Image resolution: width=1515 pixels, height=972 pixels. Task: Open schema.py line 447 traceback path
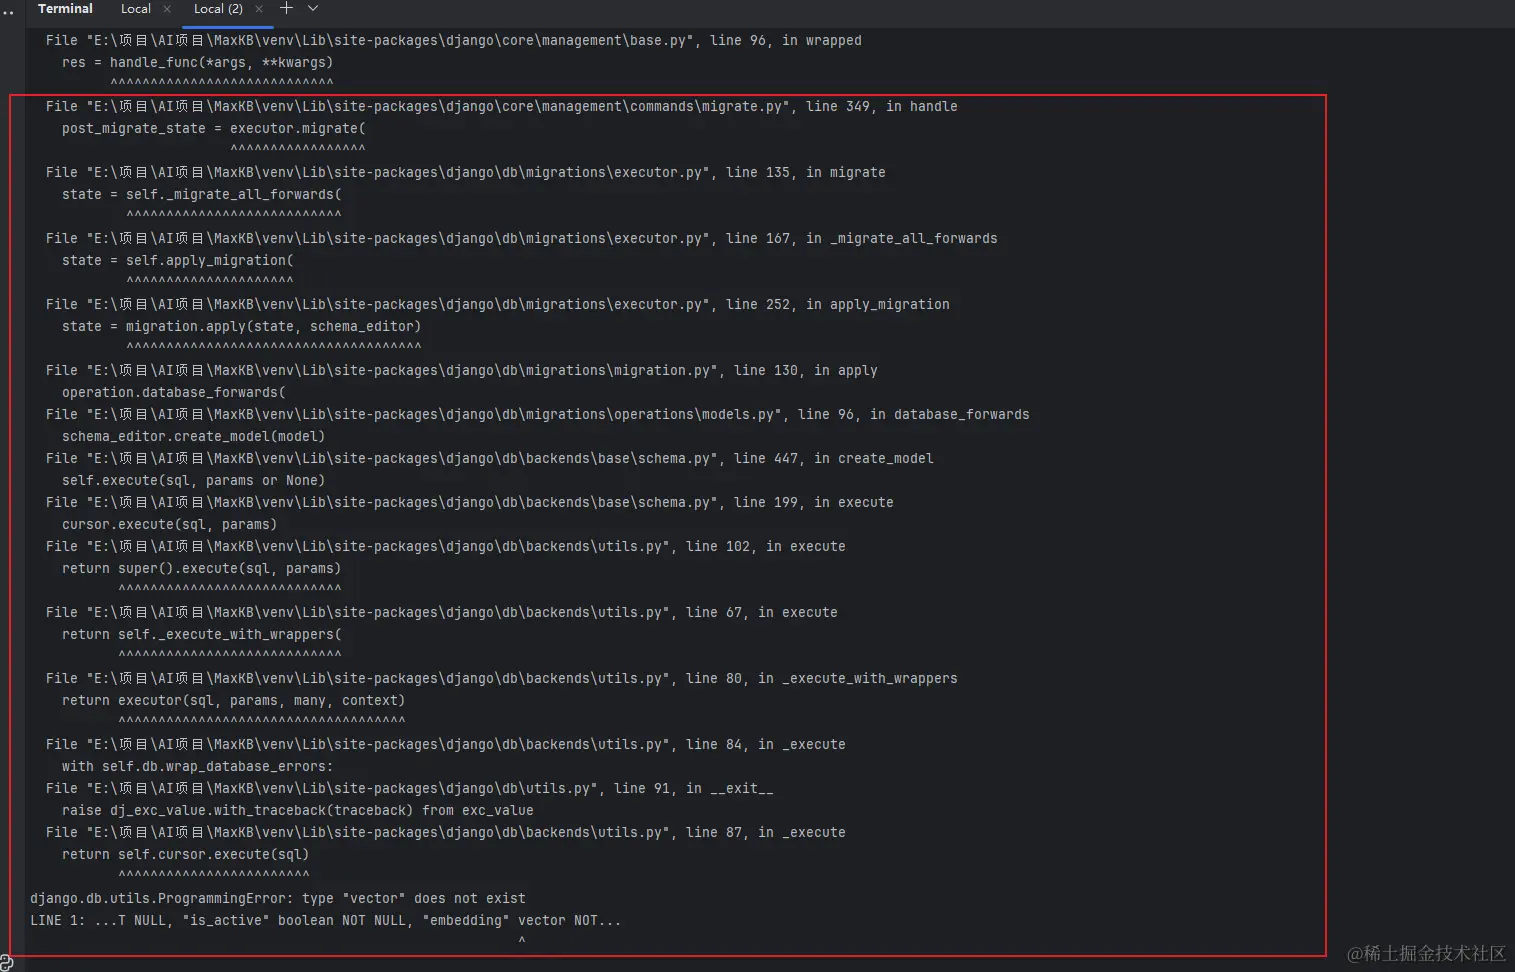(403, 459)
